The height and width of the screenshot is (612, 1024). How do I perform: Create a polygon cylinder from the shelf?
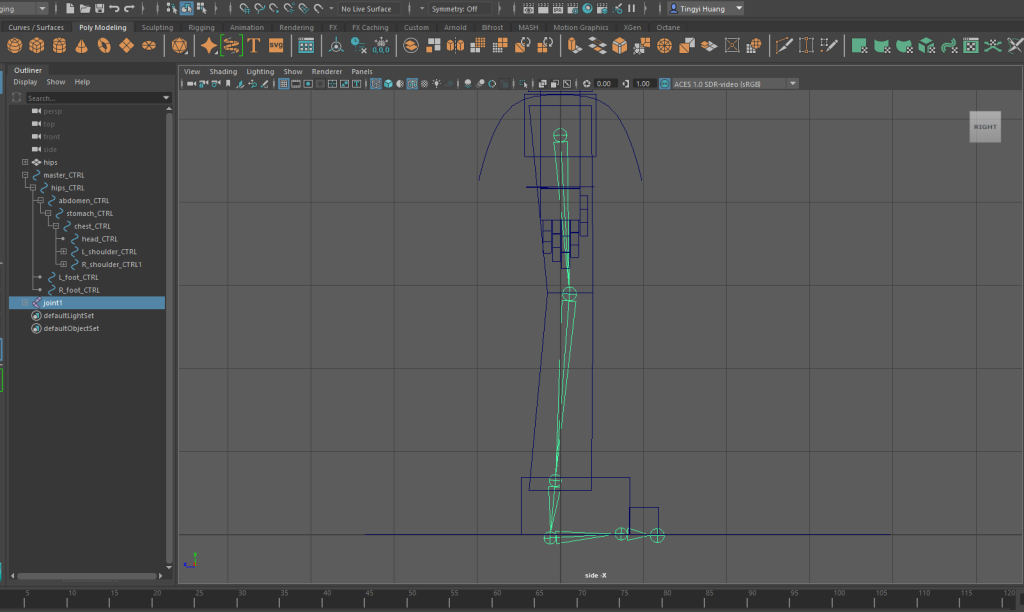pyautogui.click(x=59, y=46)
